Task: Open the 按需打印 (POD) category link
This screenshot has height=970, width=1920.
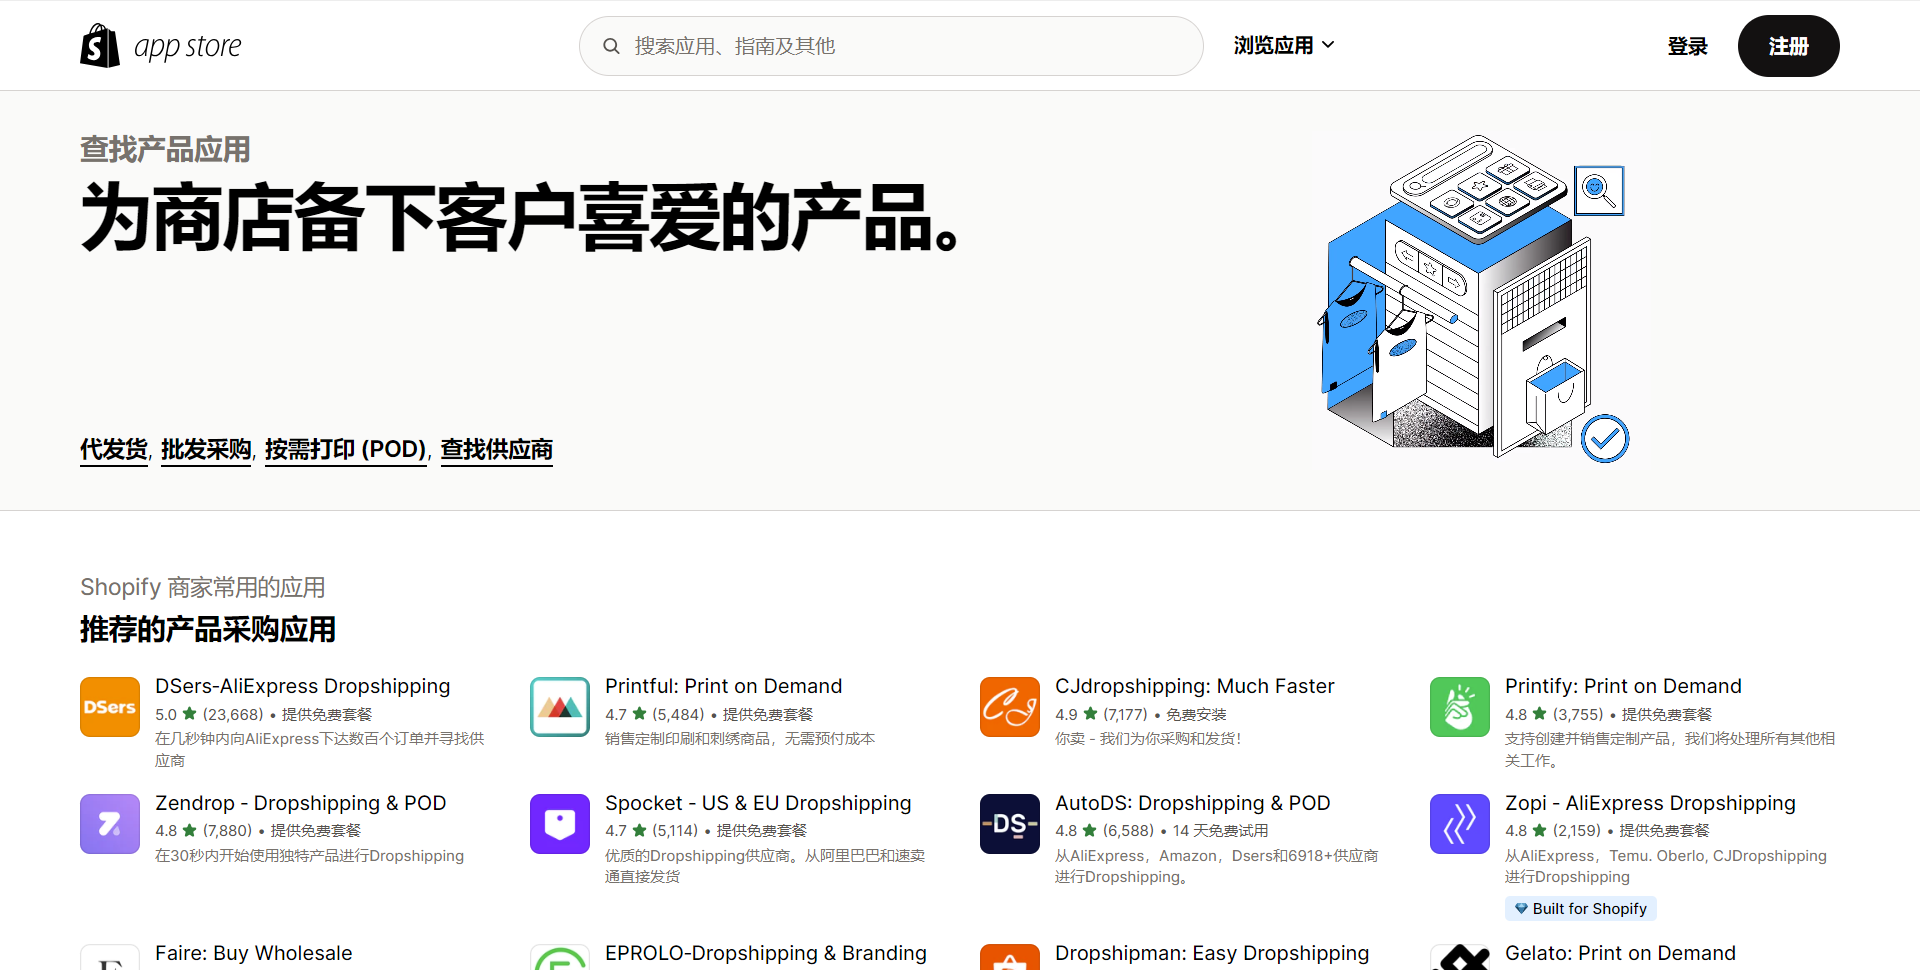Action: 346,450
